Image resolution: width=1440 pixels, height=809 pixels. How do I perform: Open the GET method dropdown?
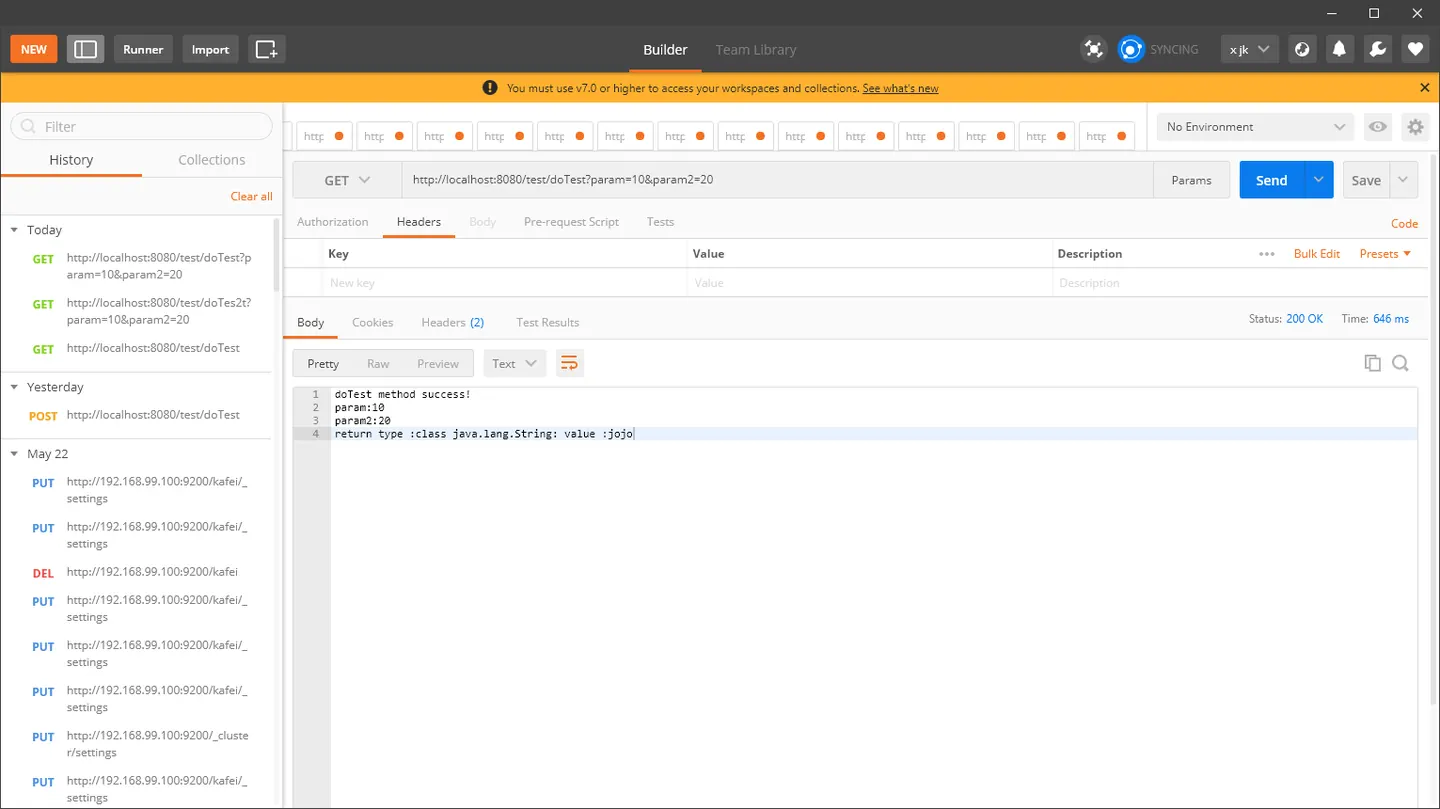coord(348,180)
